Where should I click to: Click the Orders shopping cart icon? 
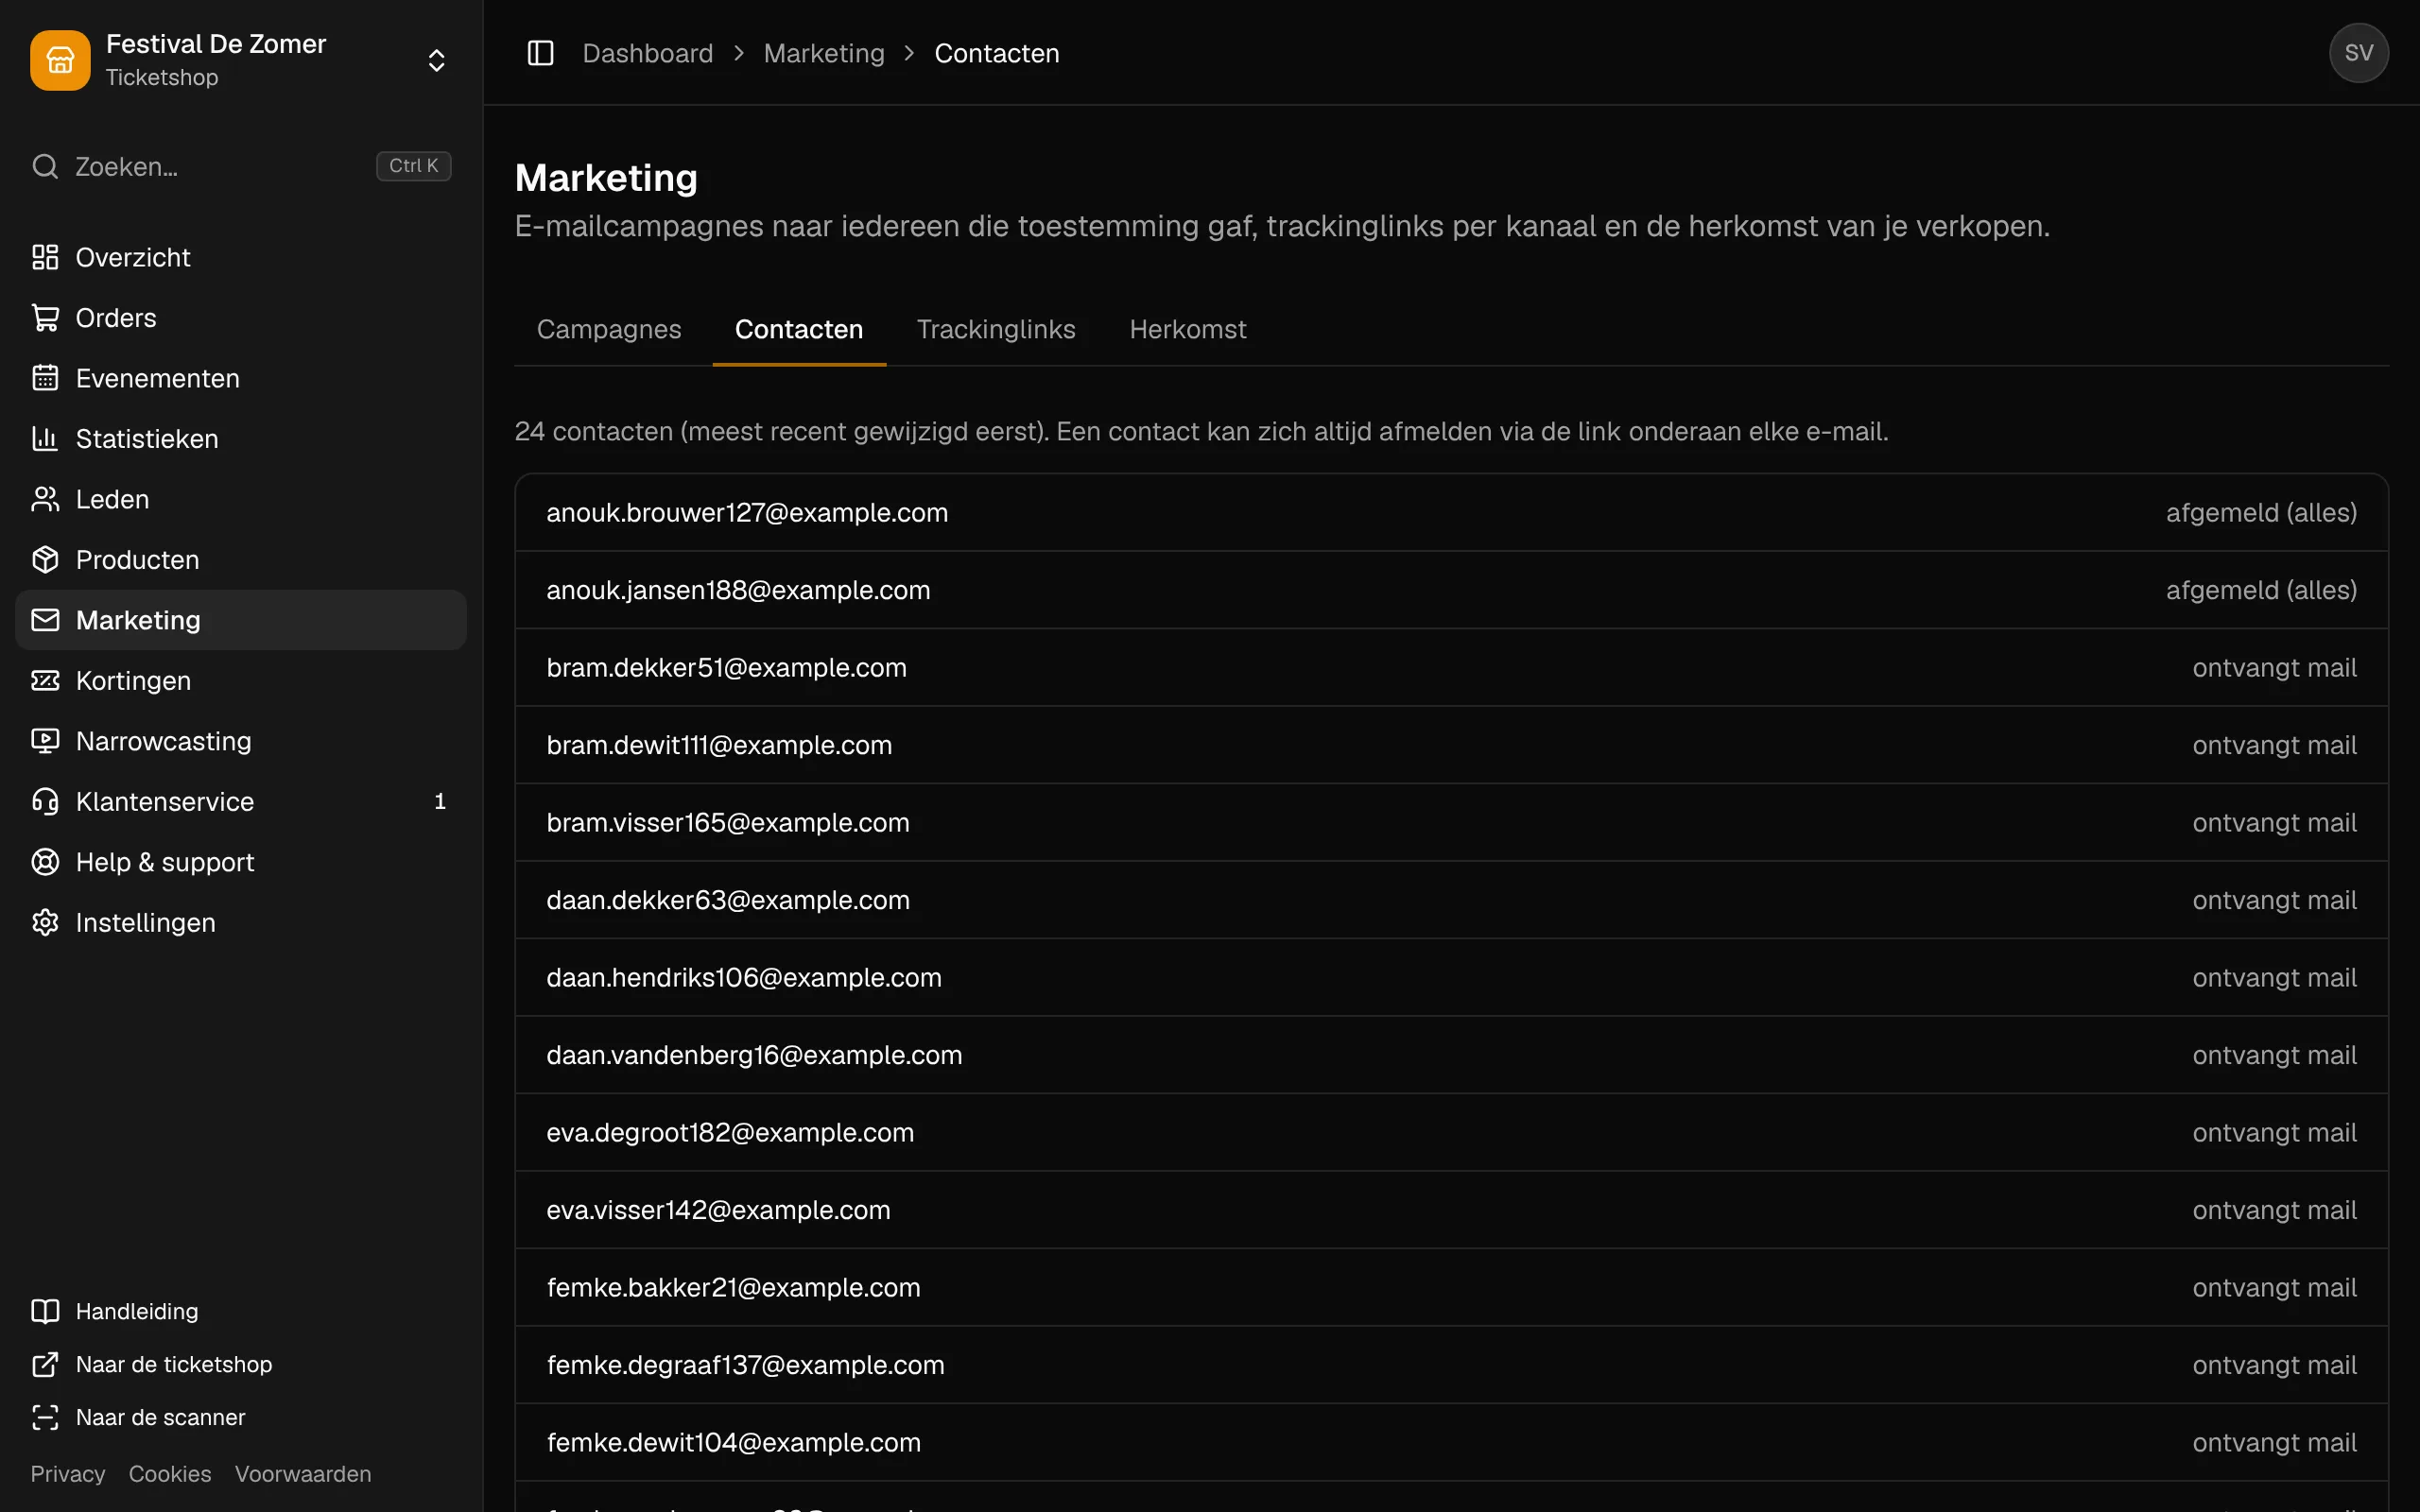click(45, 318)
